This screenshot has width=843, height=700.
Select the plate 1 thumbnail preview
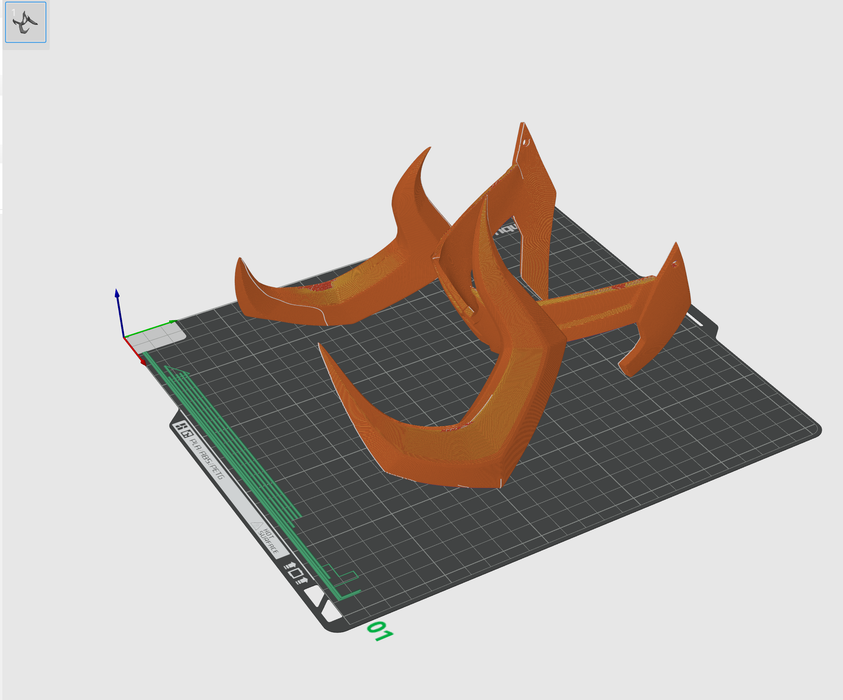click(x=25, y=22)
